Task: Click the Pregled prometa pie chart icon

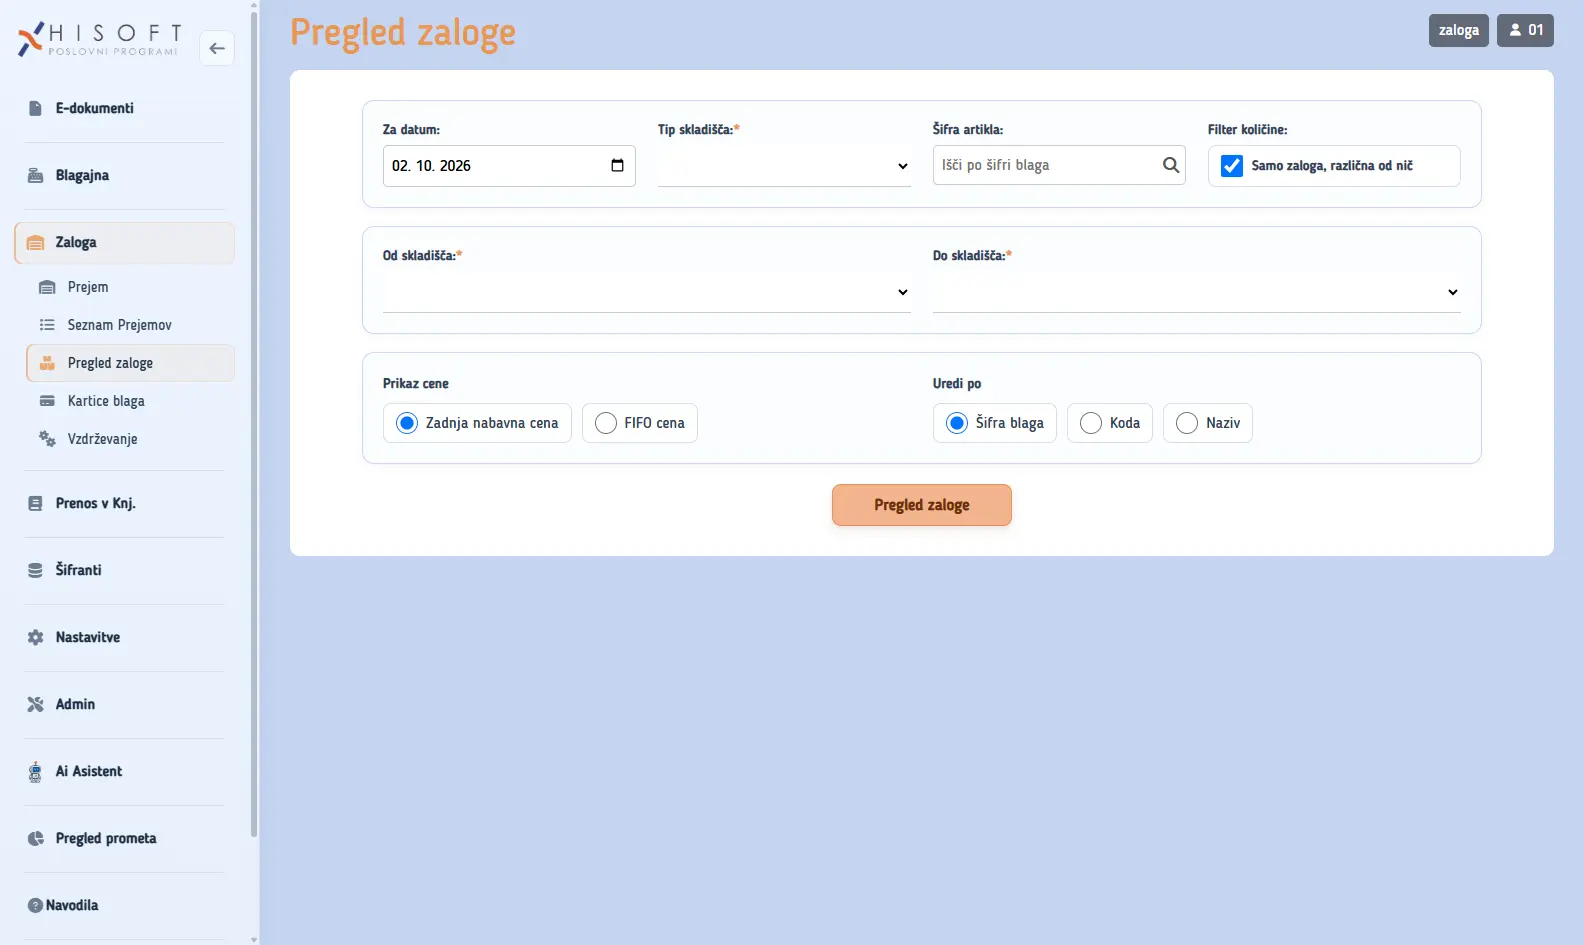Action: [x=36, y=838]
